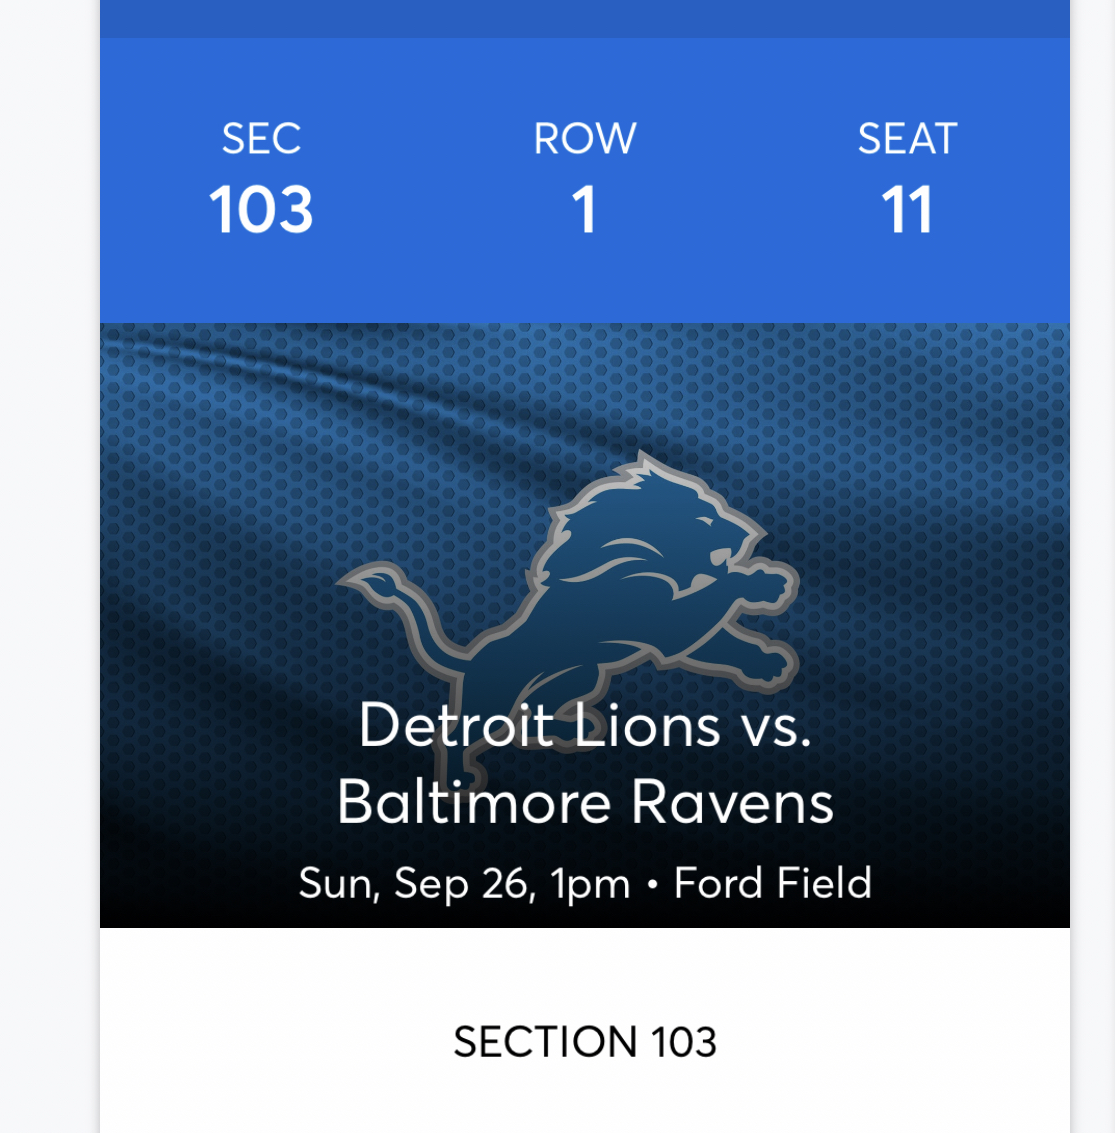1115x1133 pixels.
Task: Click the "Detroit Lions vs." title line
Action: pyautogui.click(x=585, y=725)
